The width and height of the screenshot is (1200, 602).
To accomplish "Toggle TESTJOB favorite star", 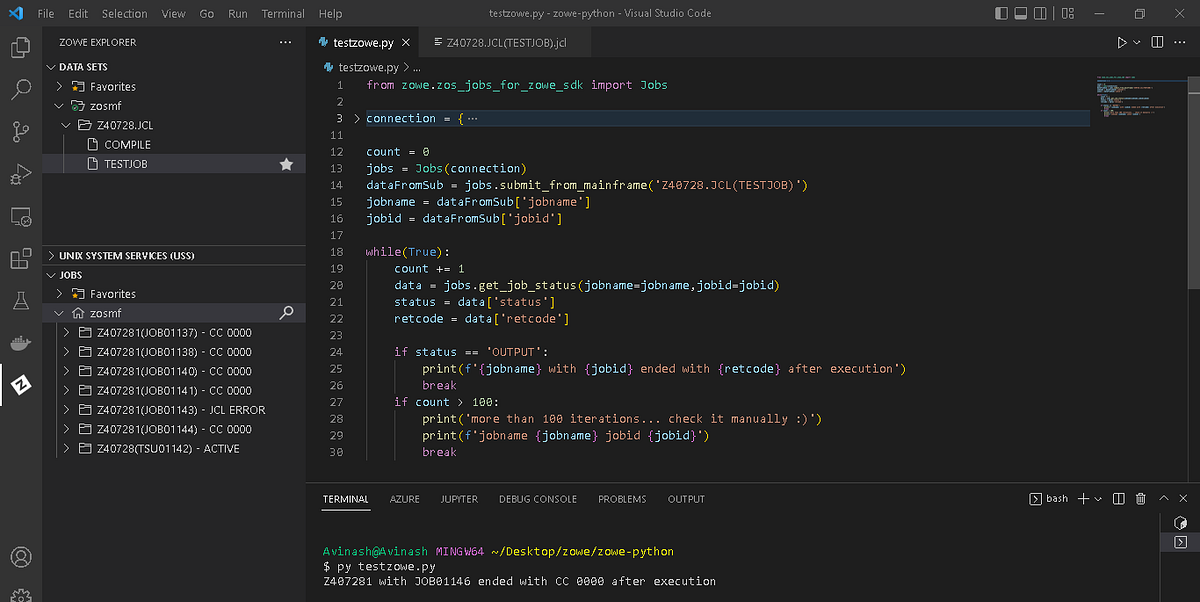I will (x=286, y=164).
